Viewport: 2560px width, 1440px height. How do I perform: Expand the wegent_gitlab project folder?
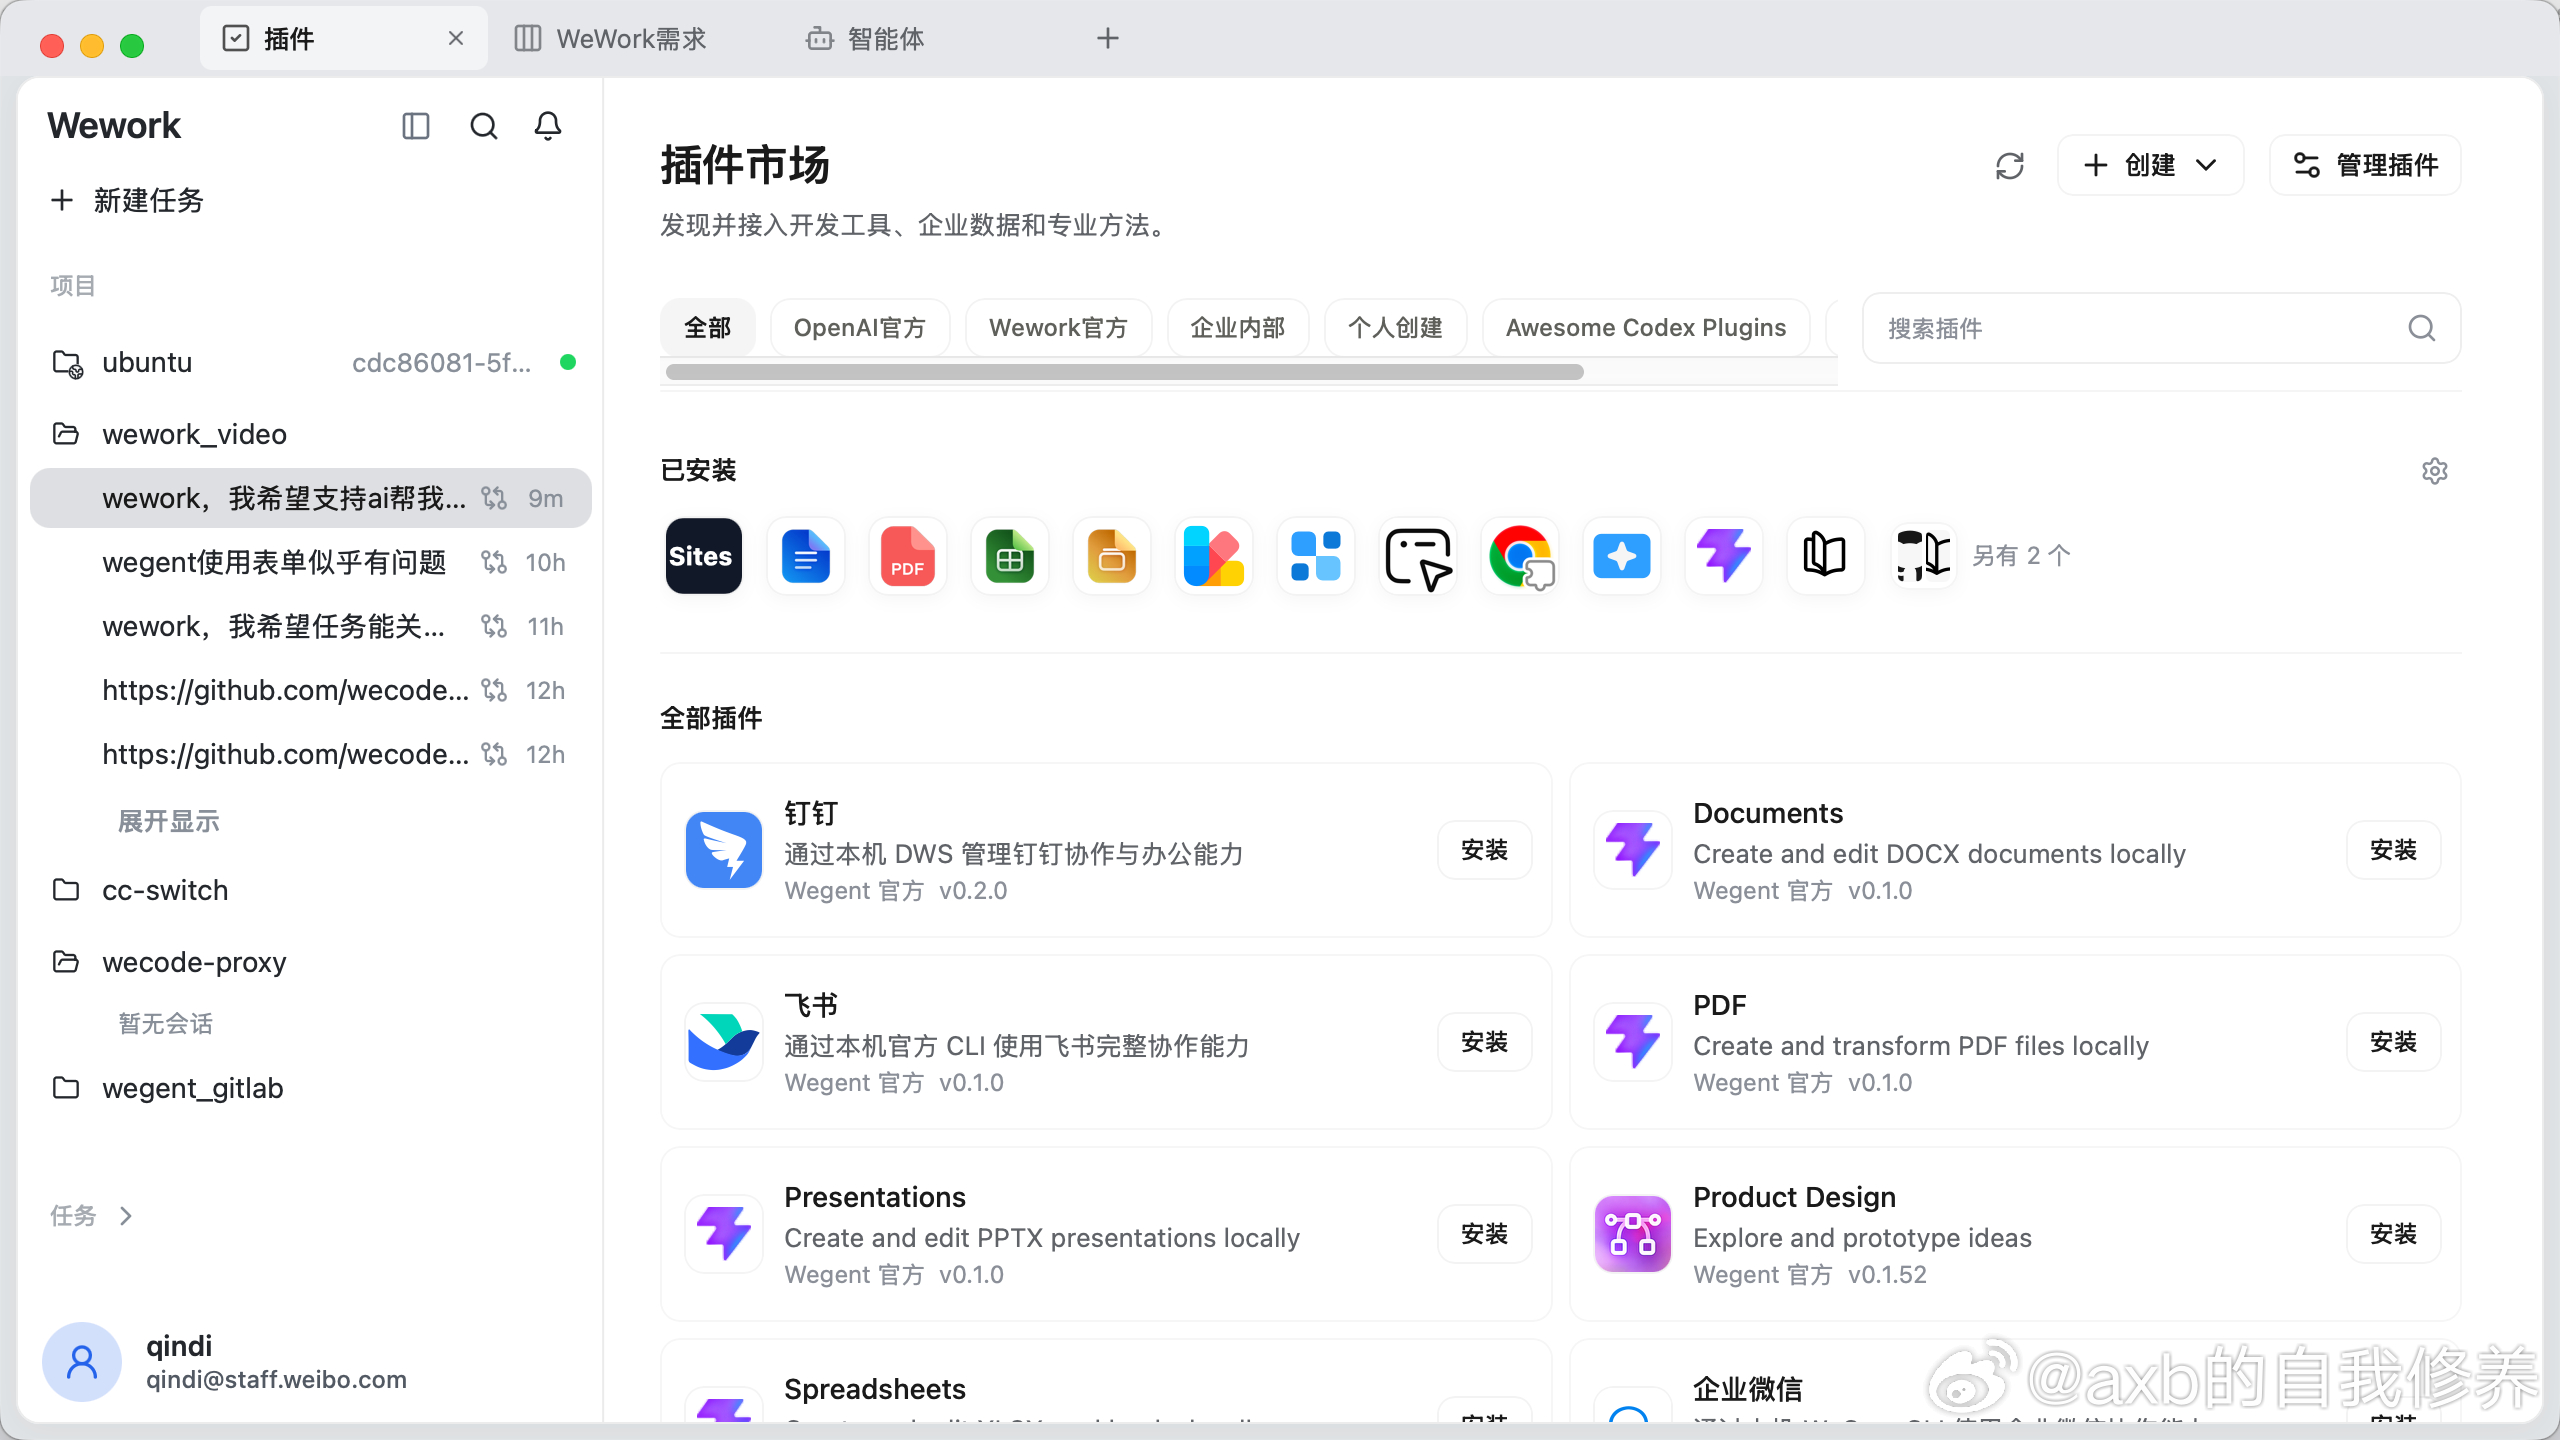pyautogui.click(x=66, y=1088)
